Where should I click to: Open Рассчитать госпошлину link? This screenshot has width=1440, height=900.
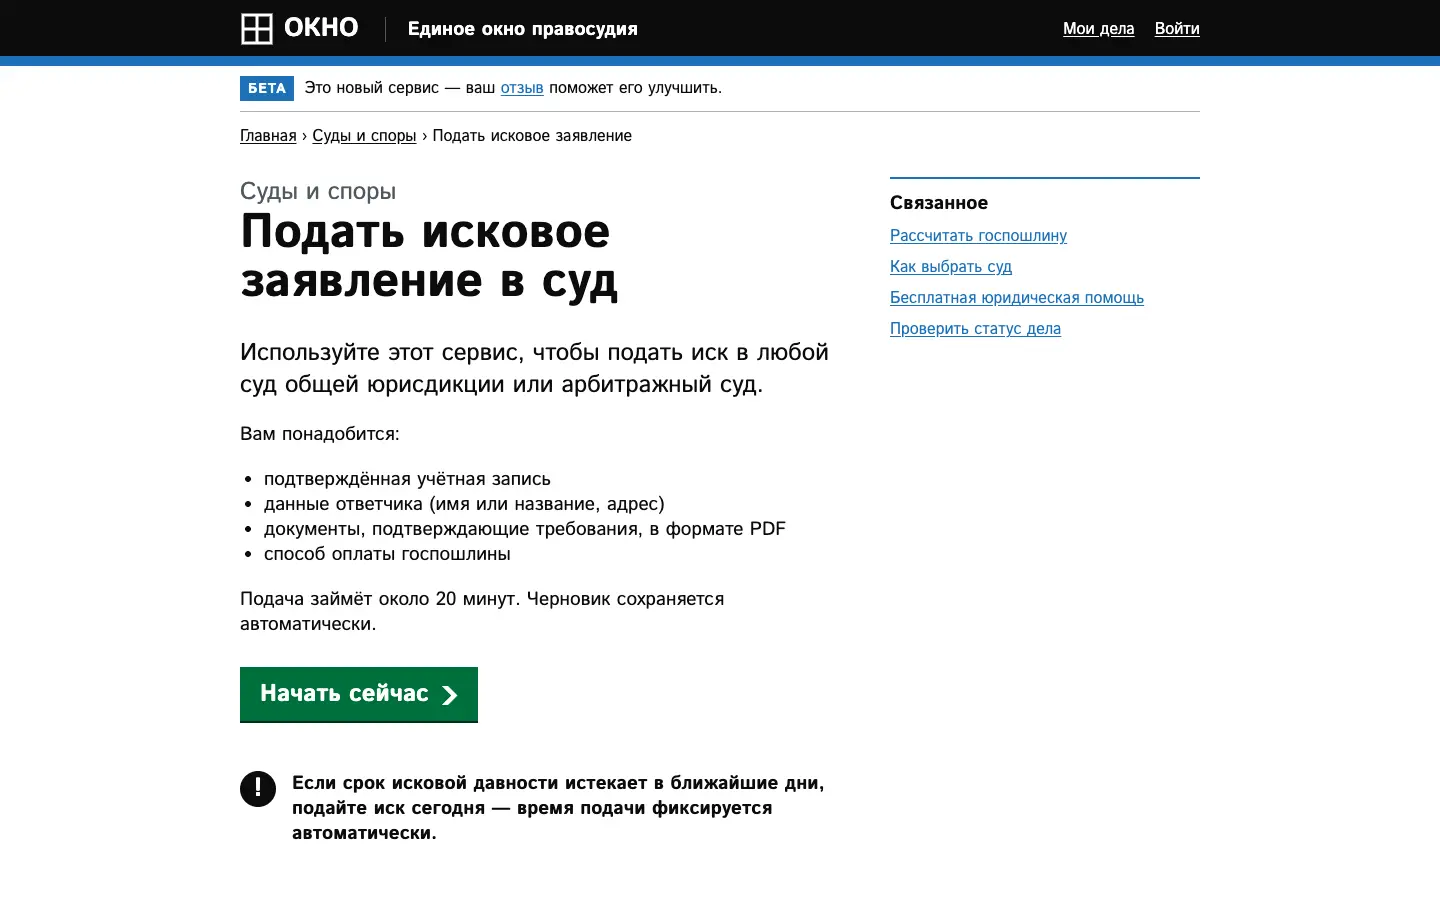[x=978, y=236]
